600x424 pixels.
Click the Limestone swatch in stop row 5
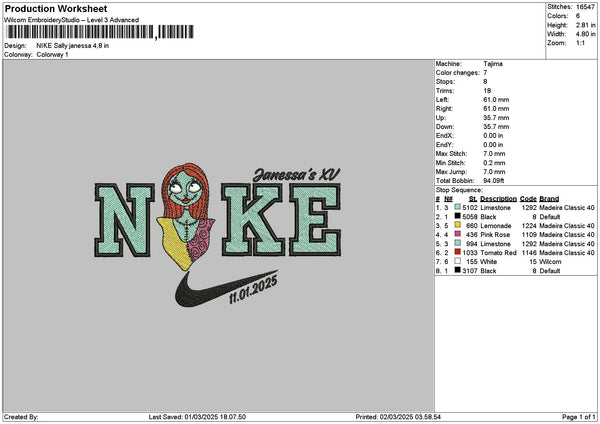tap(457, 243)
